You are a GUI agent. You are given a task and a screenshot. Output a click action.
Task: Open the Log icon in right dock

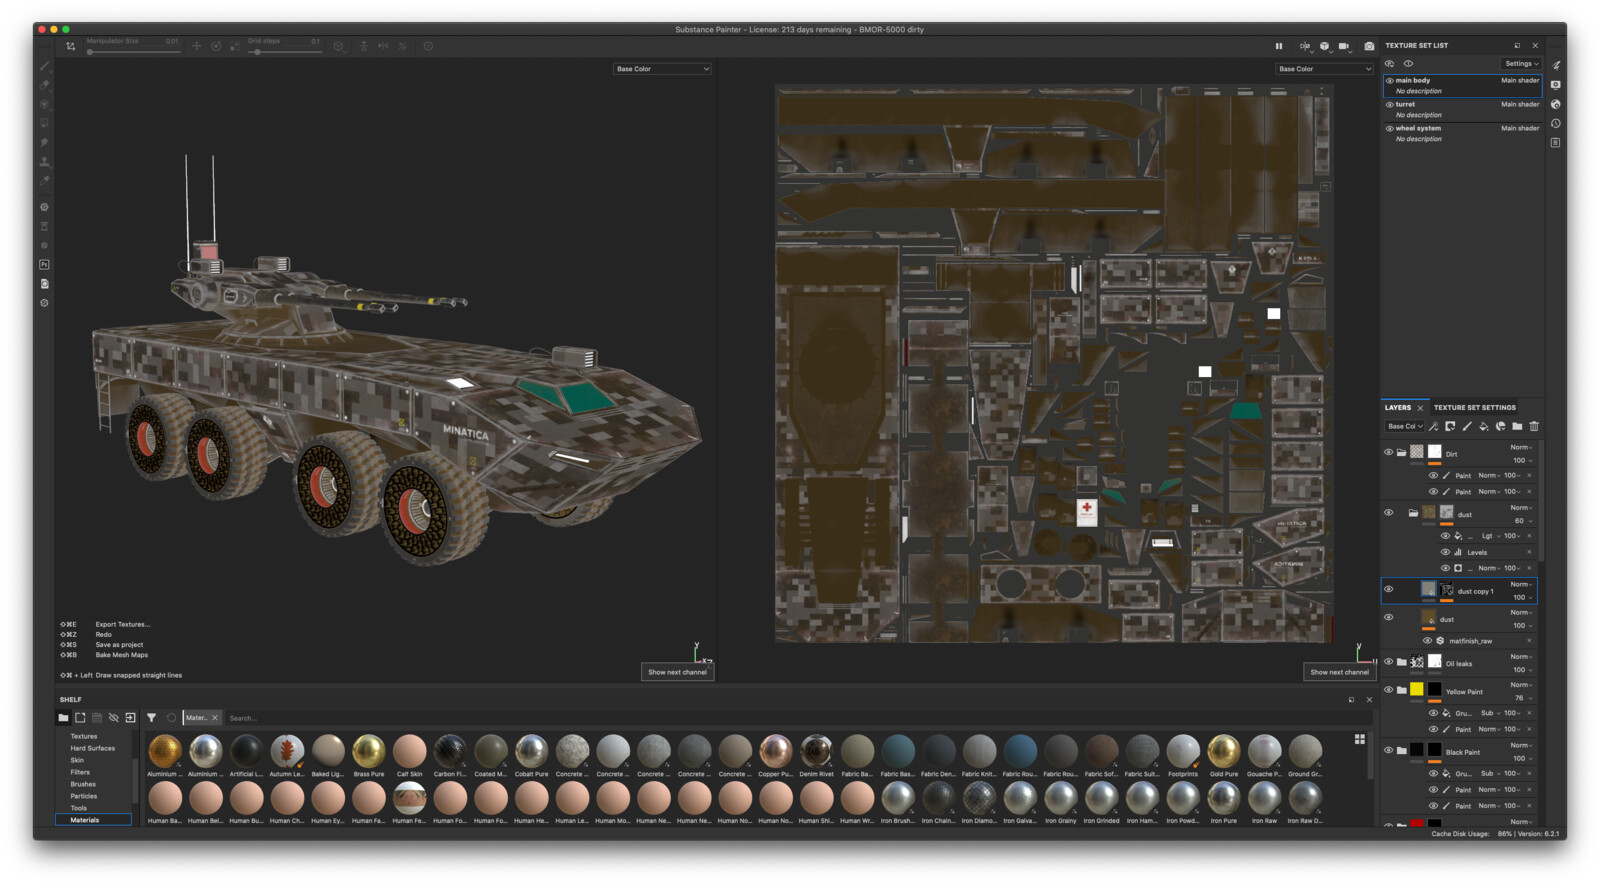[1556, 143]
